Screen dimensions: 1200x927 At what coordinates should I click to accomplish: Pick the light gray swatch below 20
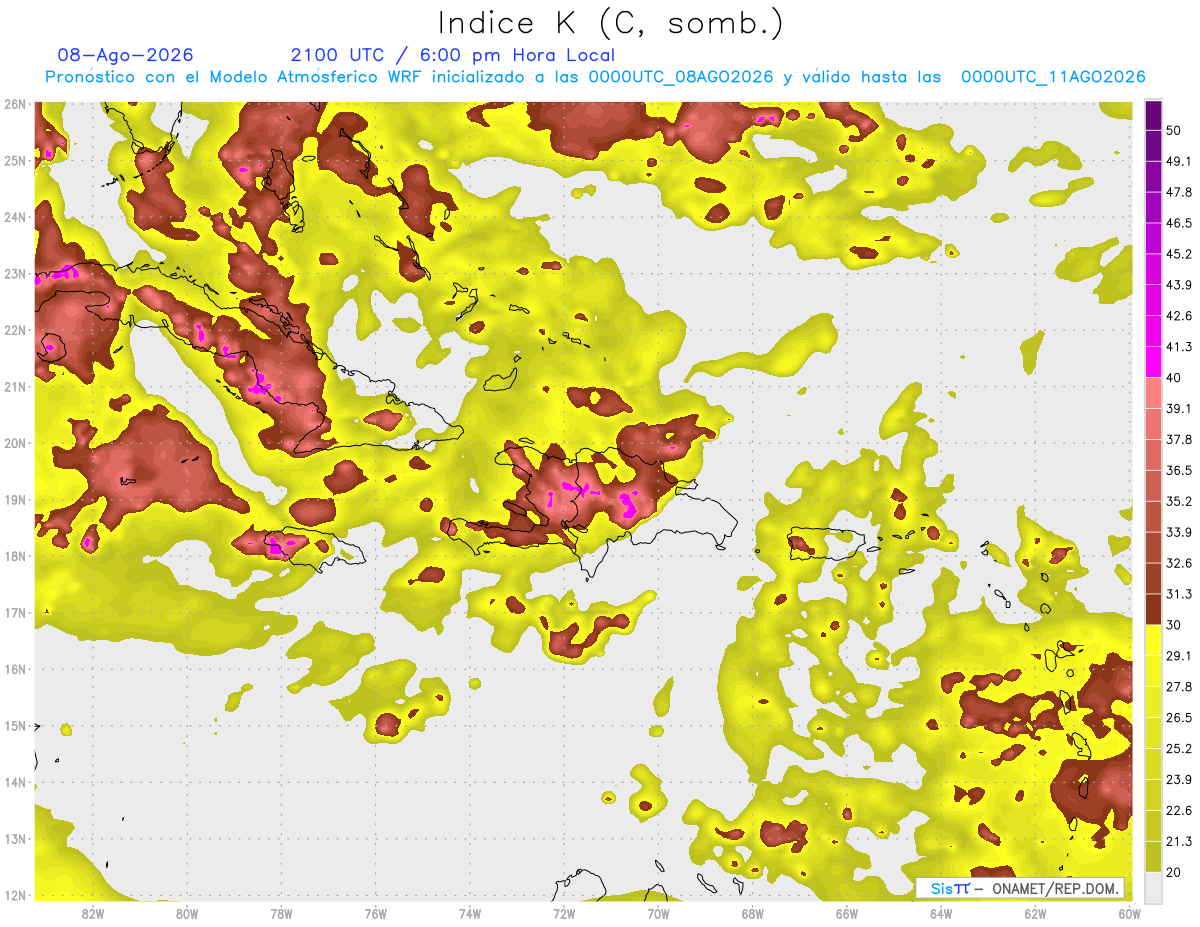pos(1153,886)
